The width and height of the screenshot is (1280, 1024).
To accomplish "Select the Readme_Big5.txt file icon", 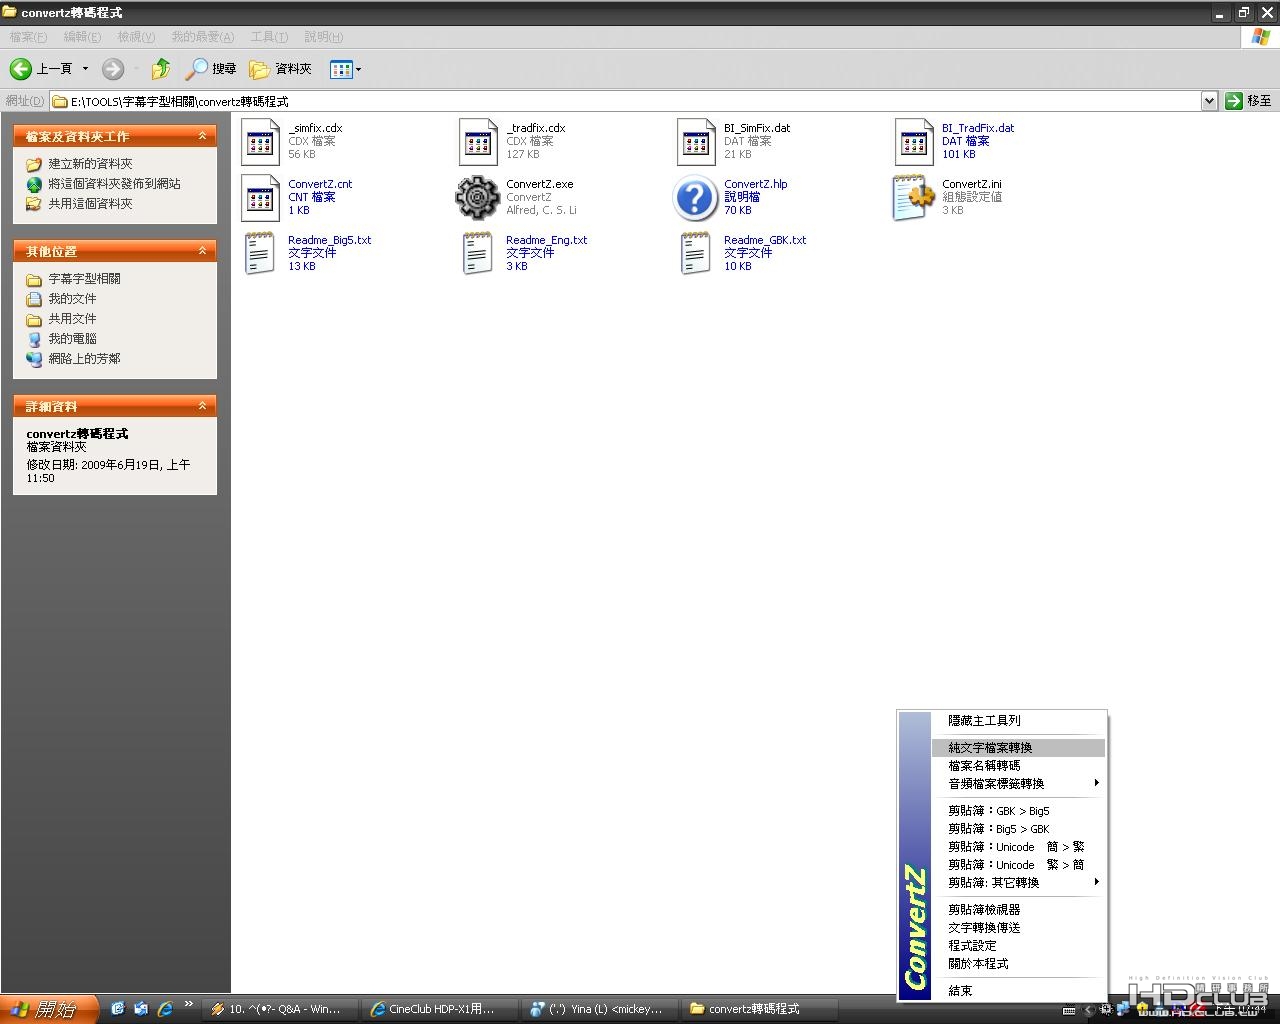I will click(x=259, y=253).
